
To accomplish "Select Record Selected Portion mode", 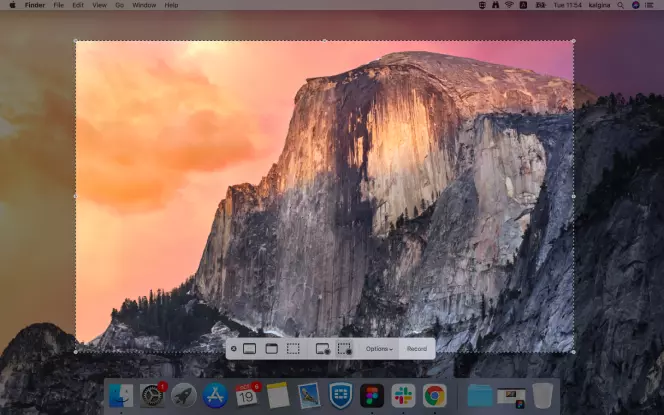I will pos(345,349).
